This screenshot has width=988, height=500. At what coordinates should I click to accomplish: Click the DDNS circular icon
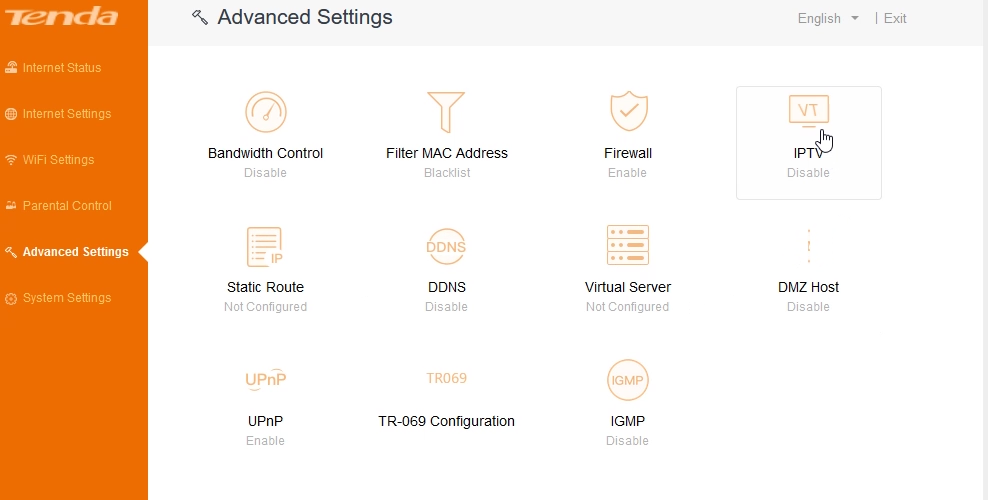446,246
